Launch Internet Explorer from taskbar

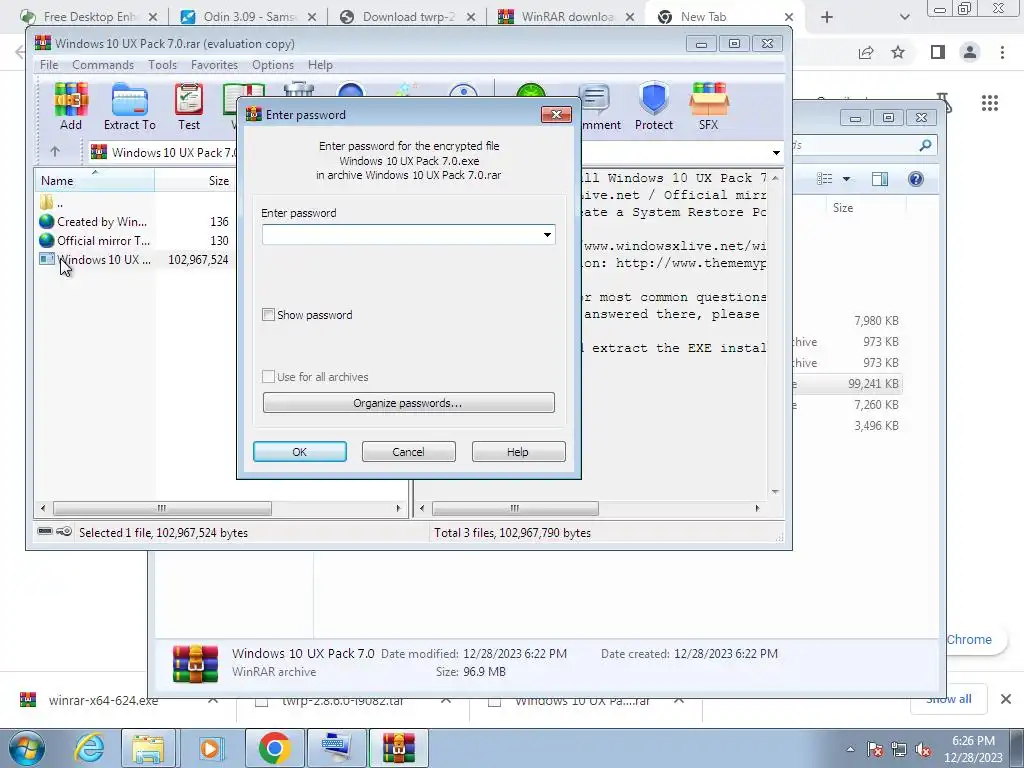89,748
